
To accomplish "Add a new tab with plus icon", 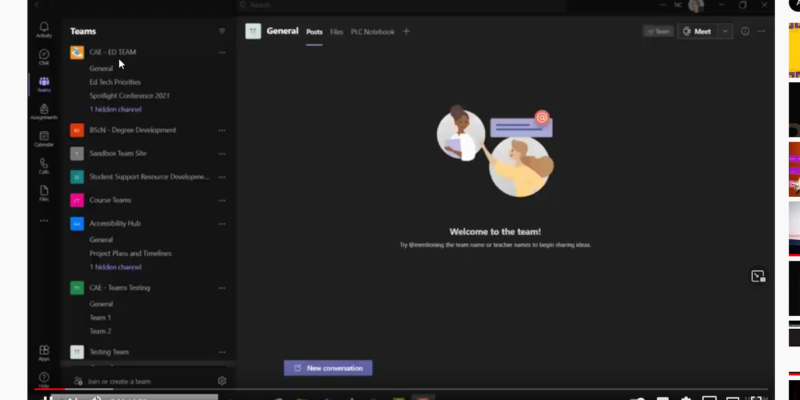I will click(x=406, y=31).
